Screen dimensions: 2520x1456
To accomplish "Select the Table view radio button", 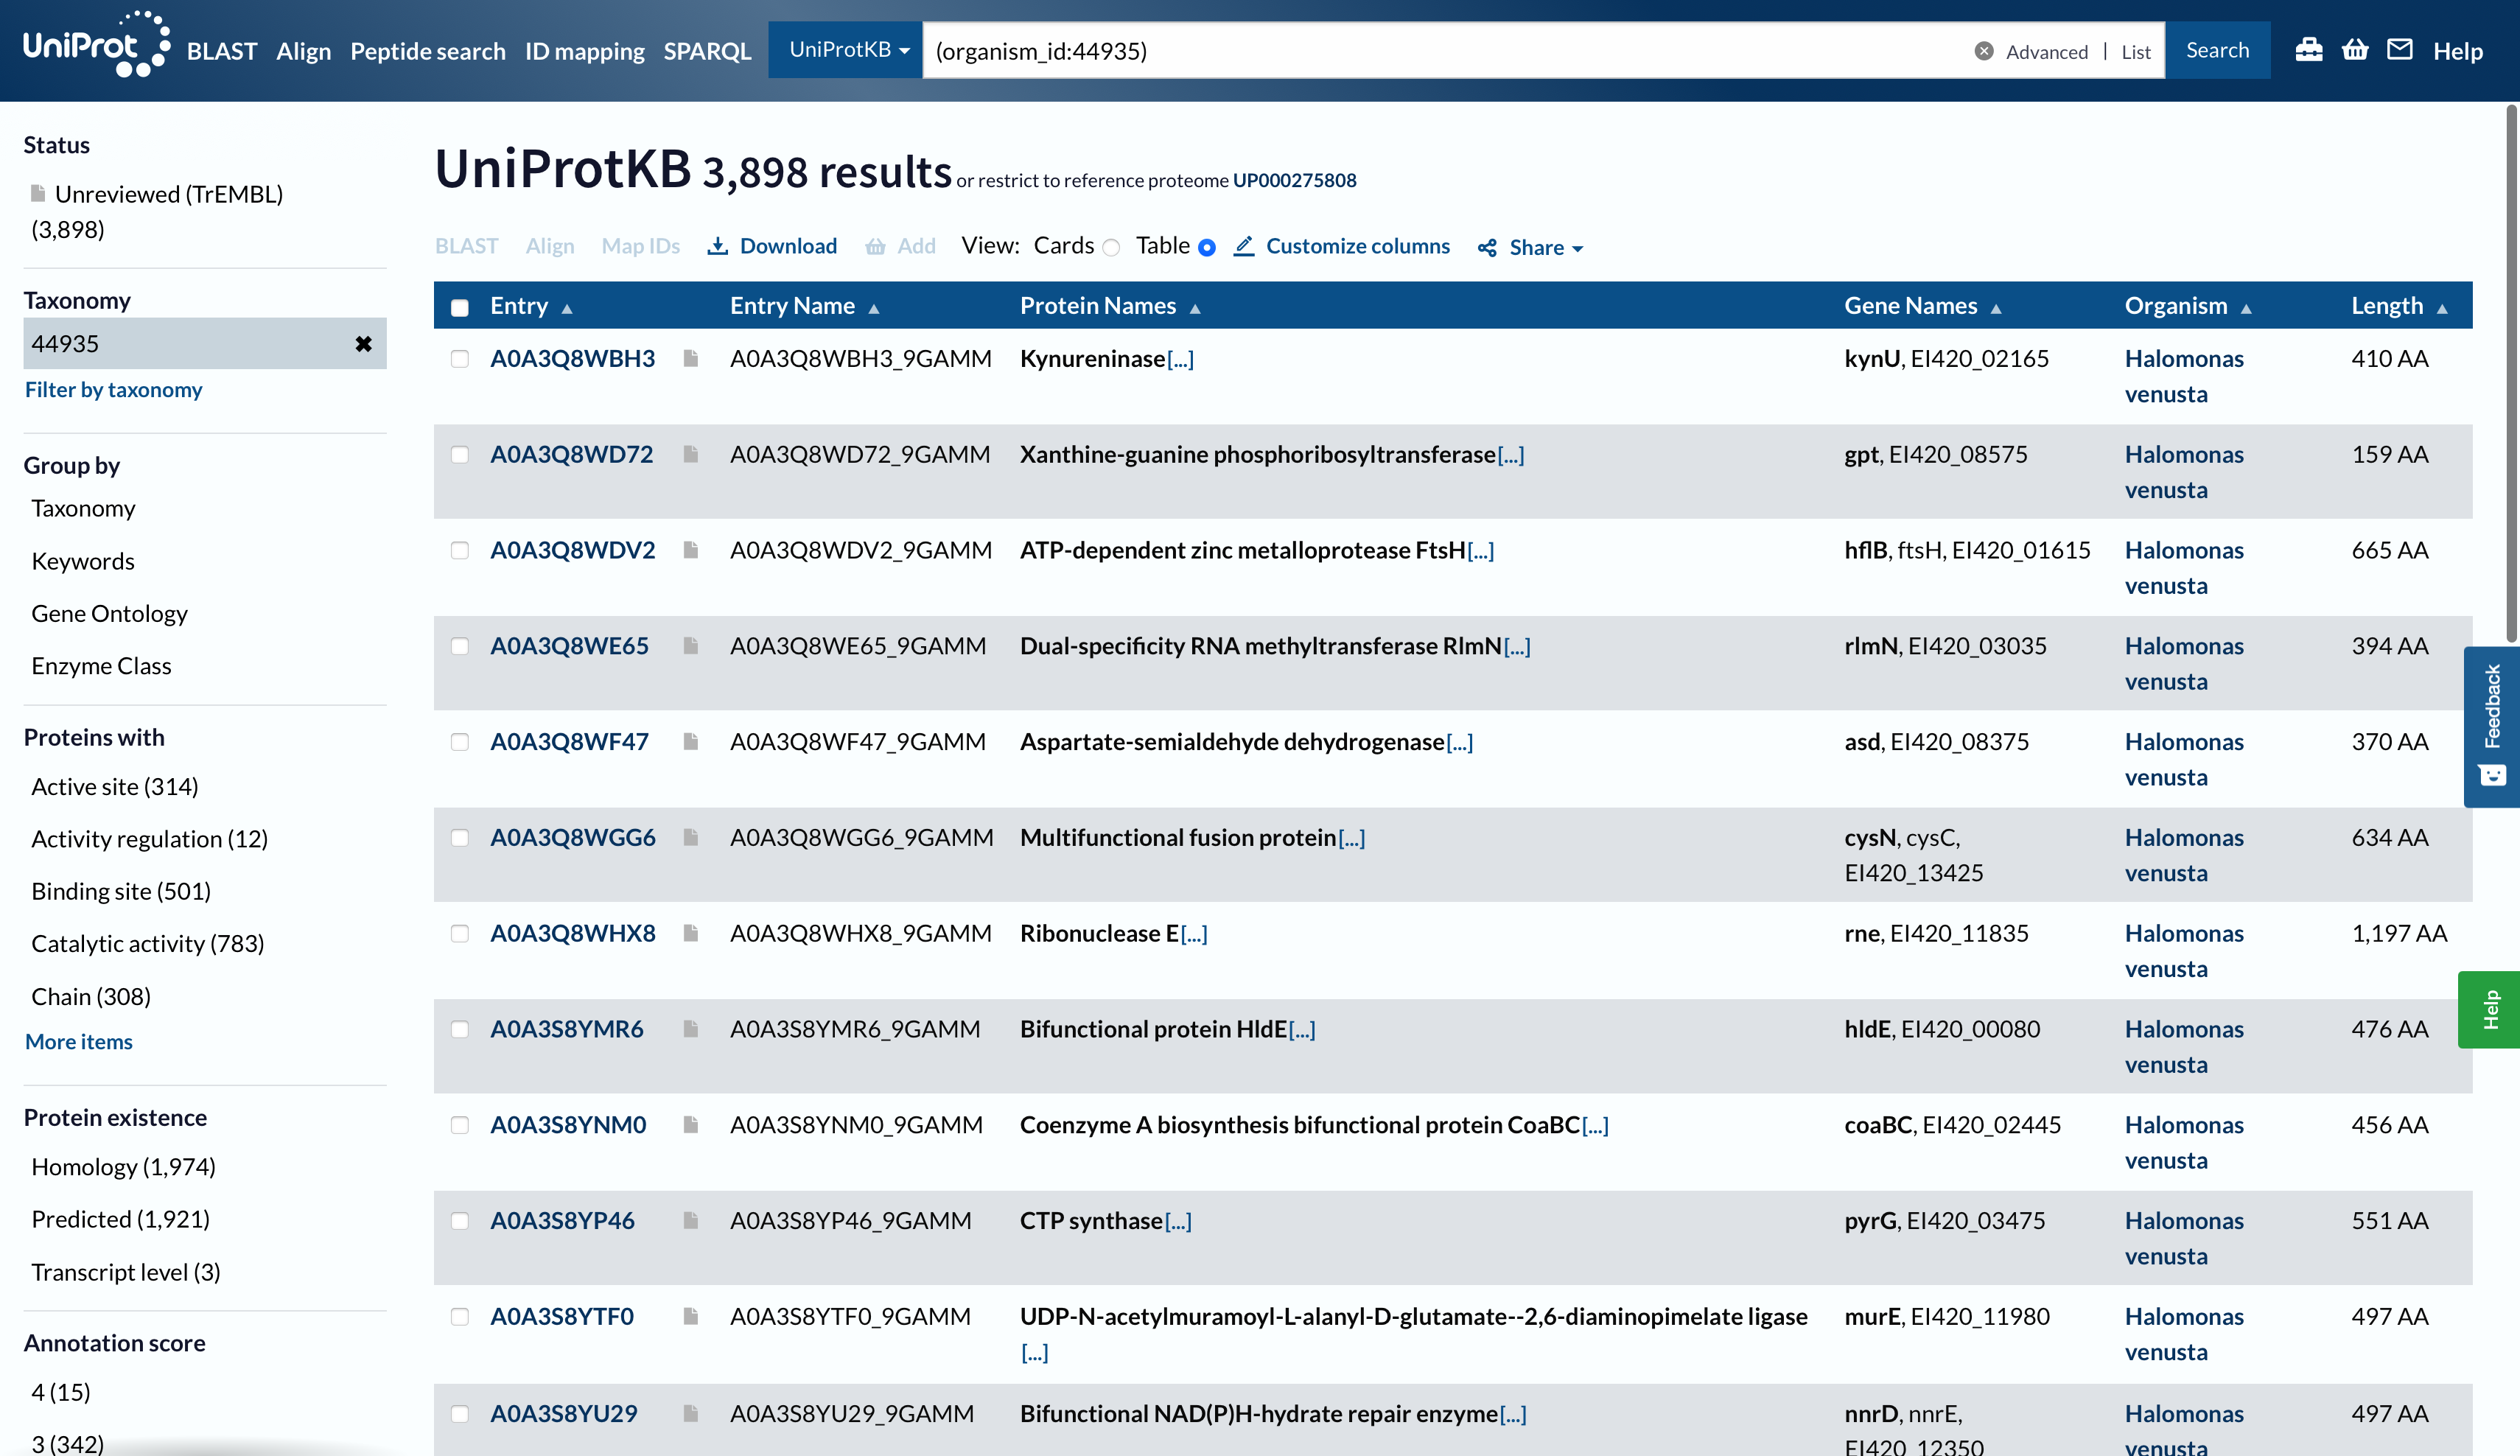I will [1207, 247].
